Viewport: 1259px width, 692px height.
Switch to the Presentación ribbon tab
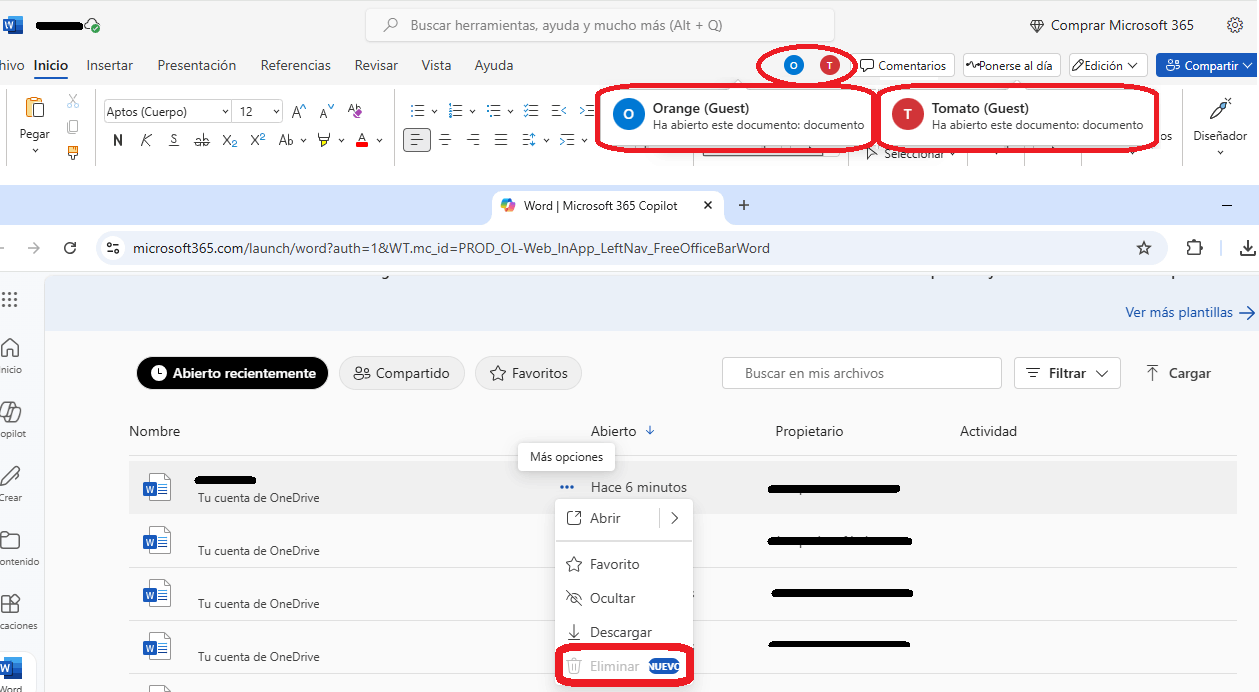197,65
